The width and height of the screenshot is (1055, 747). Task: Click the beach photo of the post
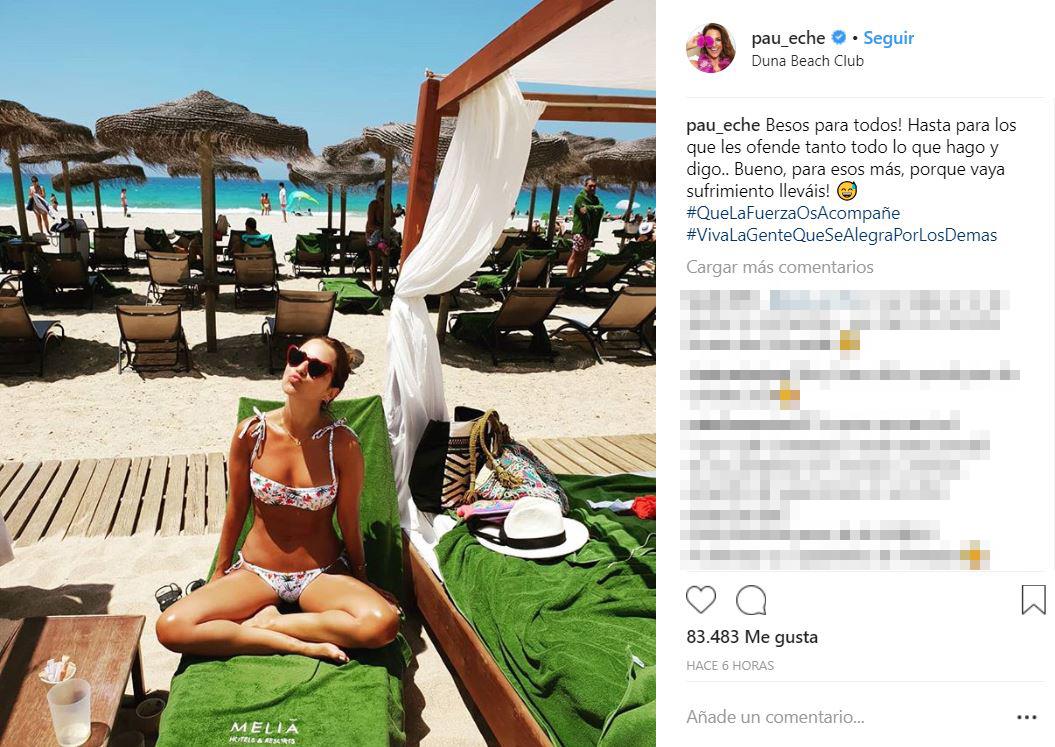(328, 374)
